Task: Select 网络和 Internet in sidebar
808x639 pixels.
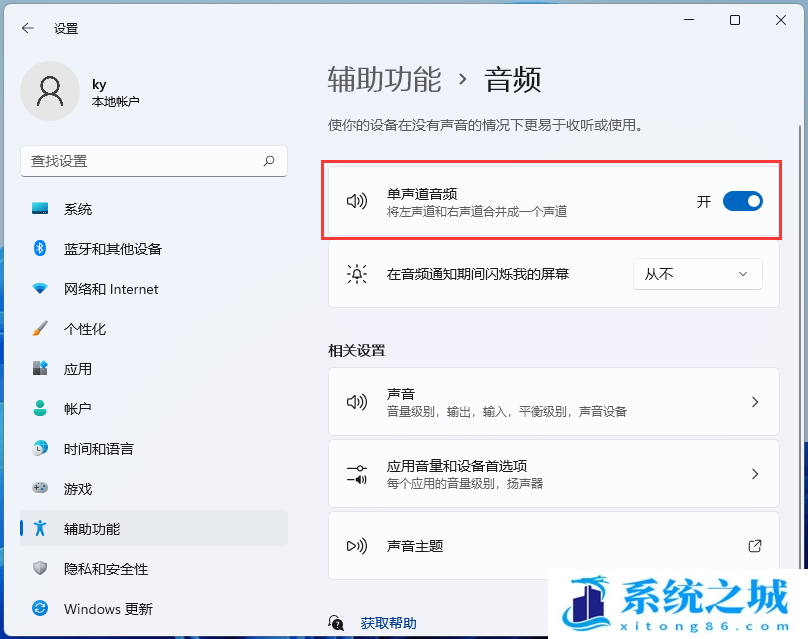Action: [x=111, y=289]
